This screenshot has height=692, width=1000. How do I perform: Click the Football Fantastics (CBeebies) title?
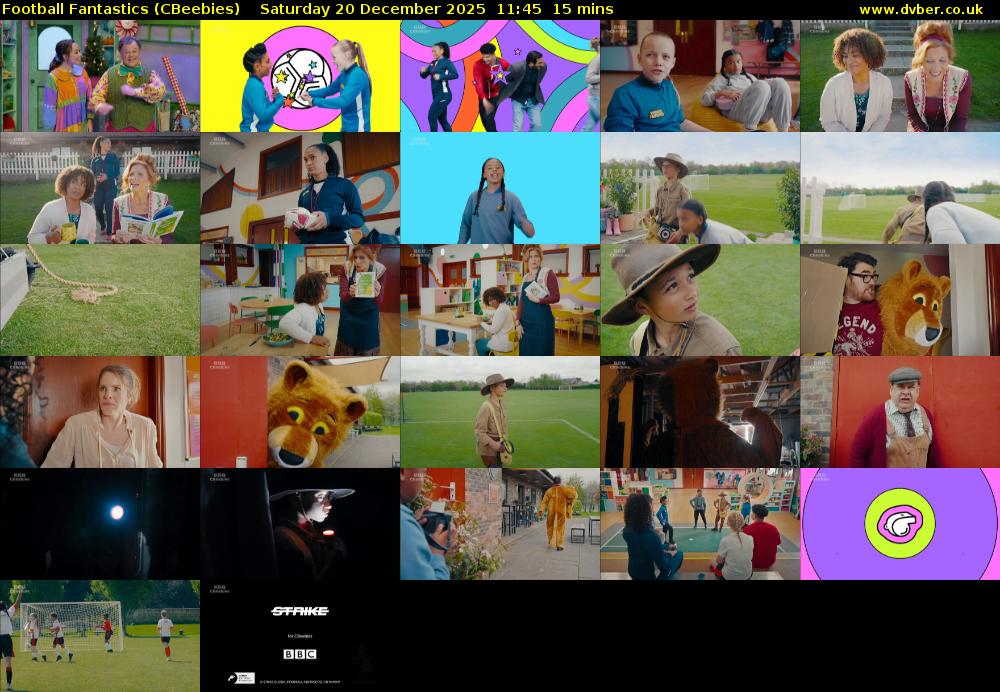121,9
